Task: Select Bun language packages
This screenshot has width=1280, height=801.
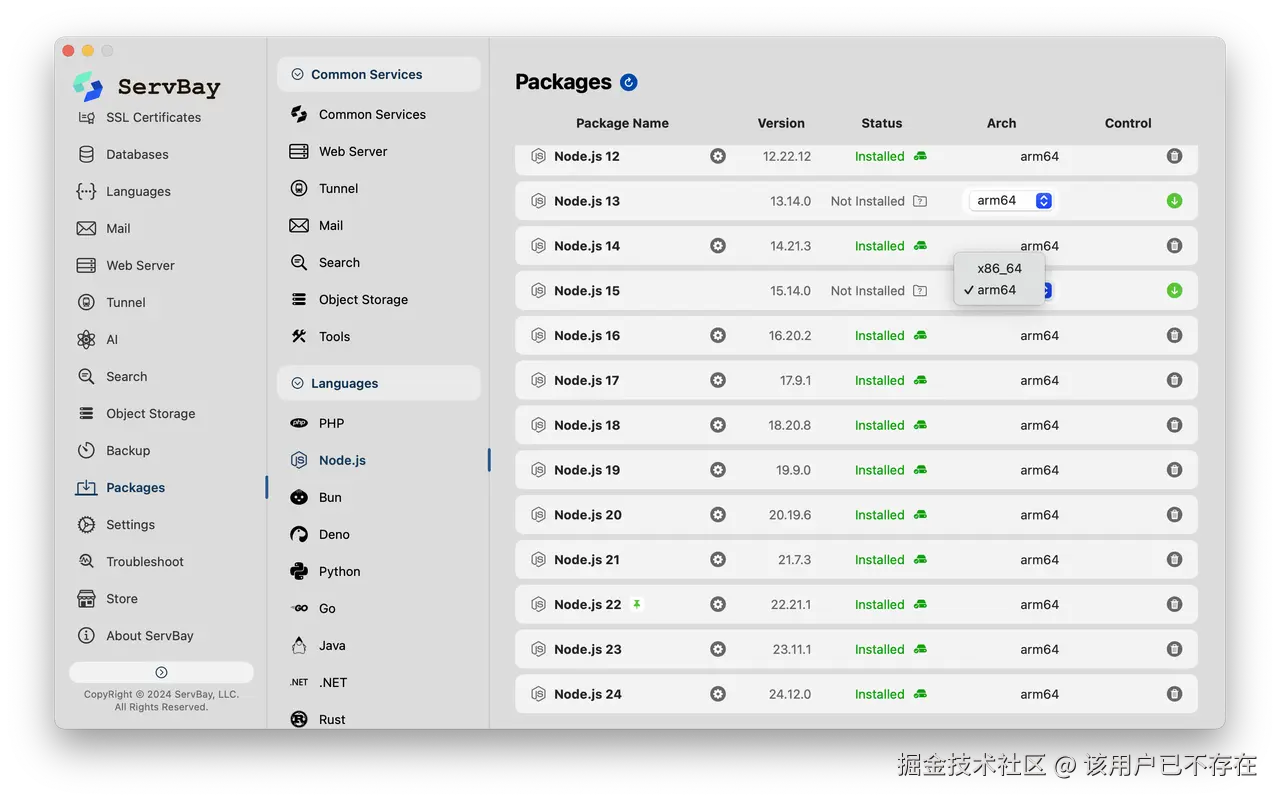Action: point(316,497)
